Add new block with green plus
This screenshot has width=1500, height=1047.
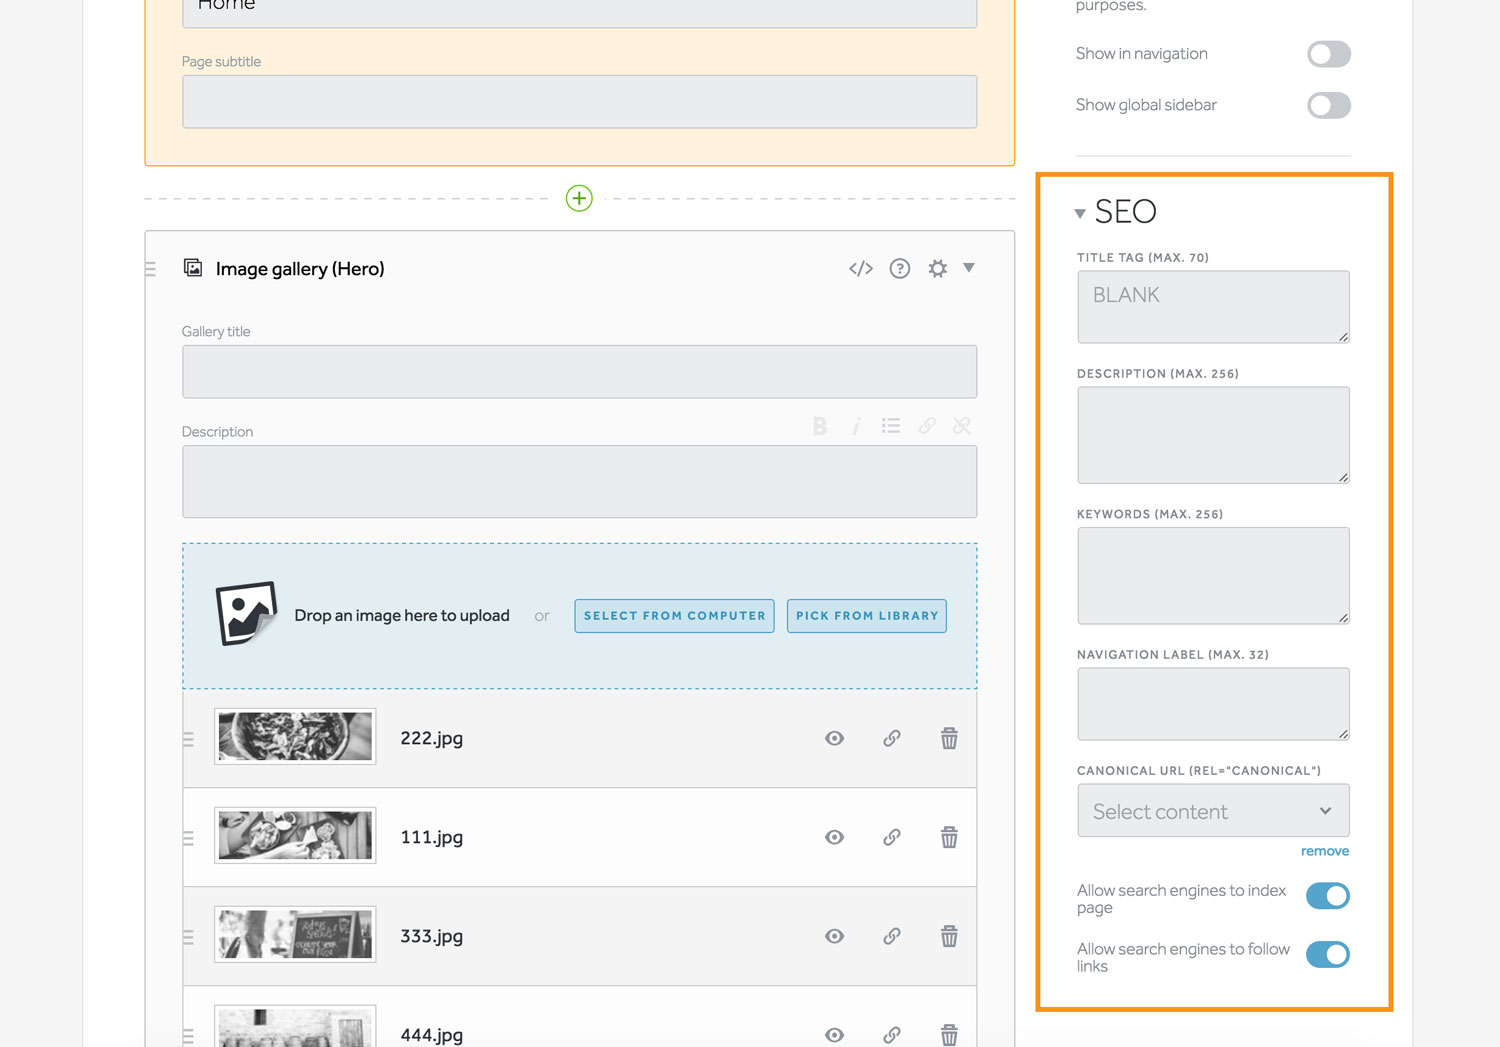[x=579, y=198]
